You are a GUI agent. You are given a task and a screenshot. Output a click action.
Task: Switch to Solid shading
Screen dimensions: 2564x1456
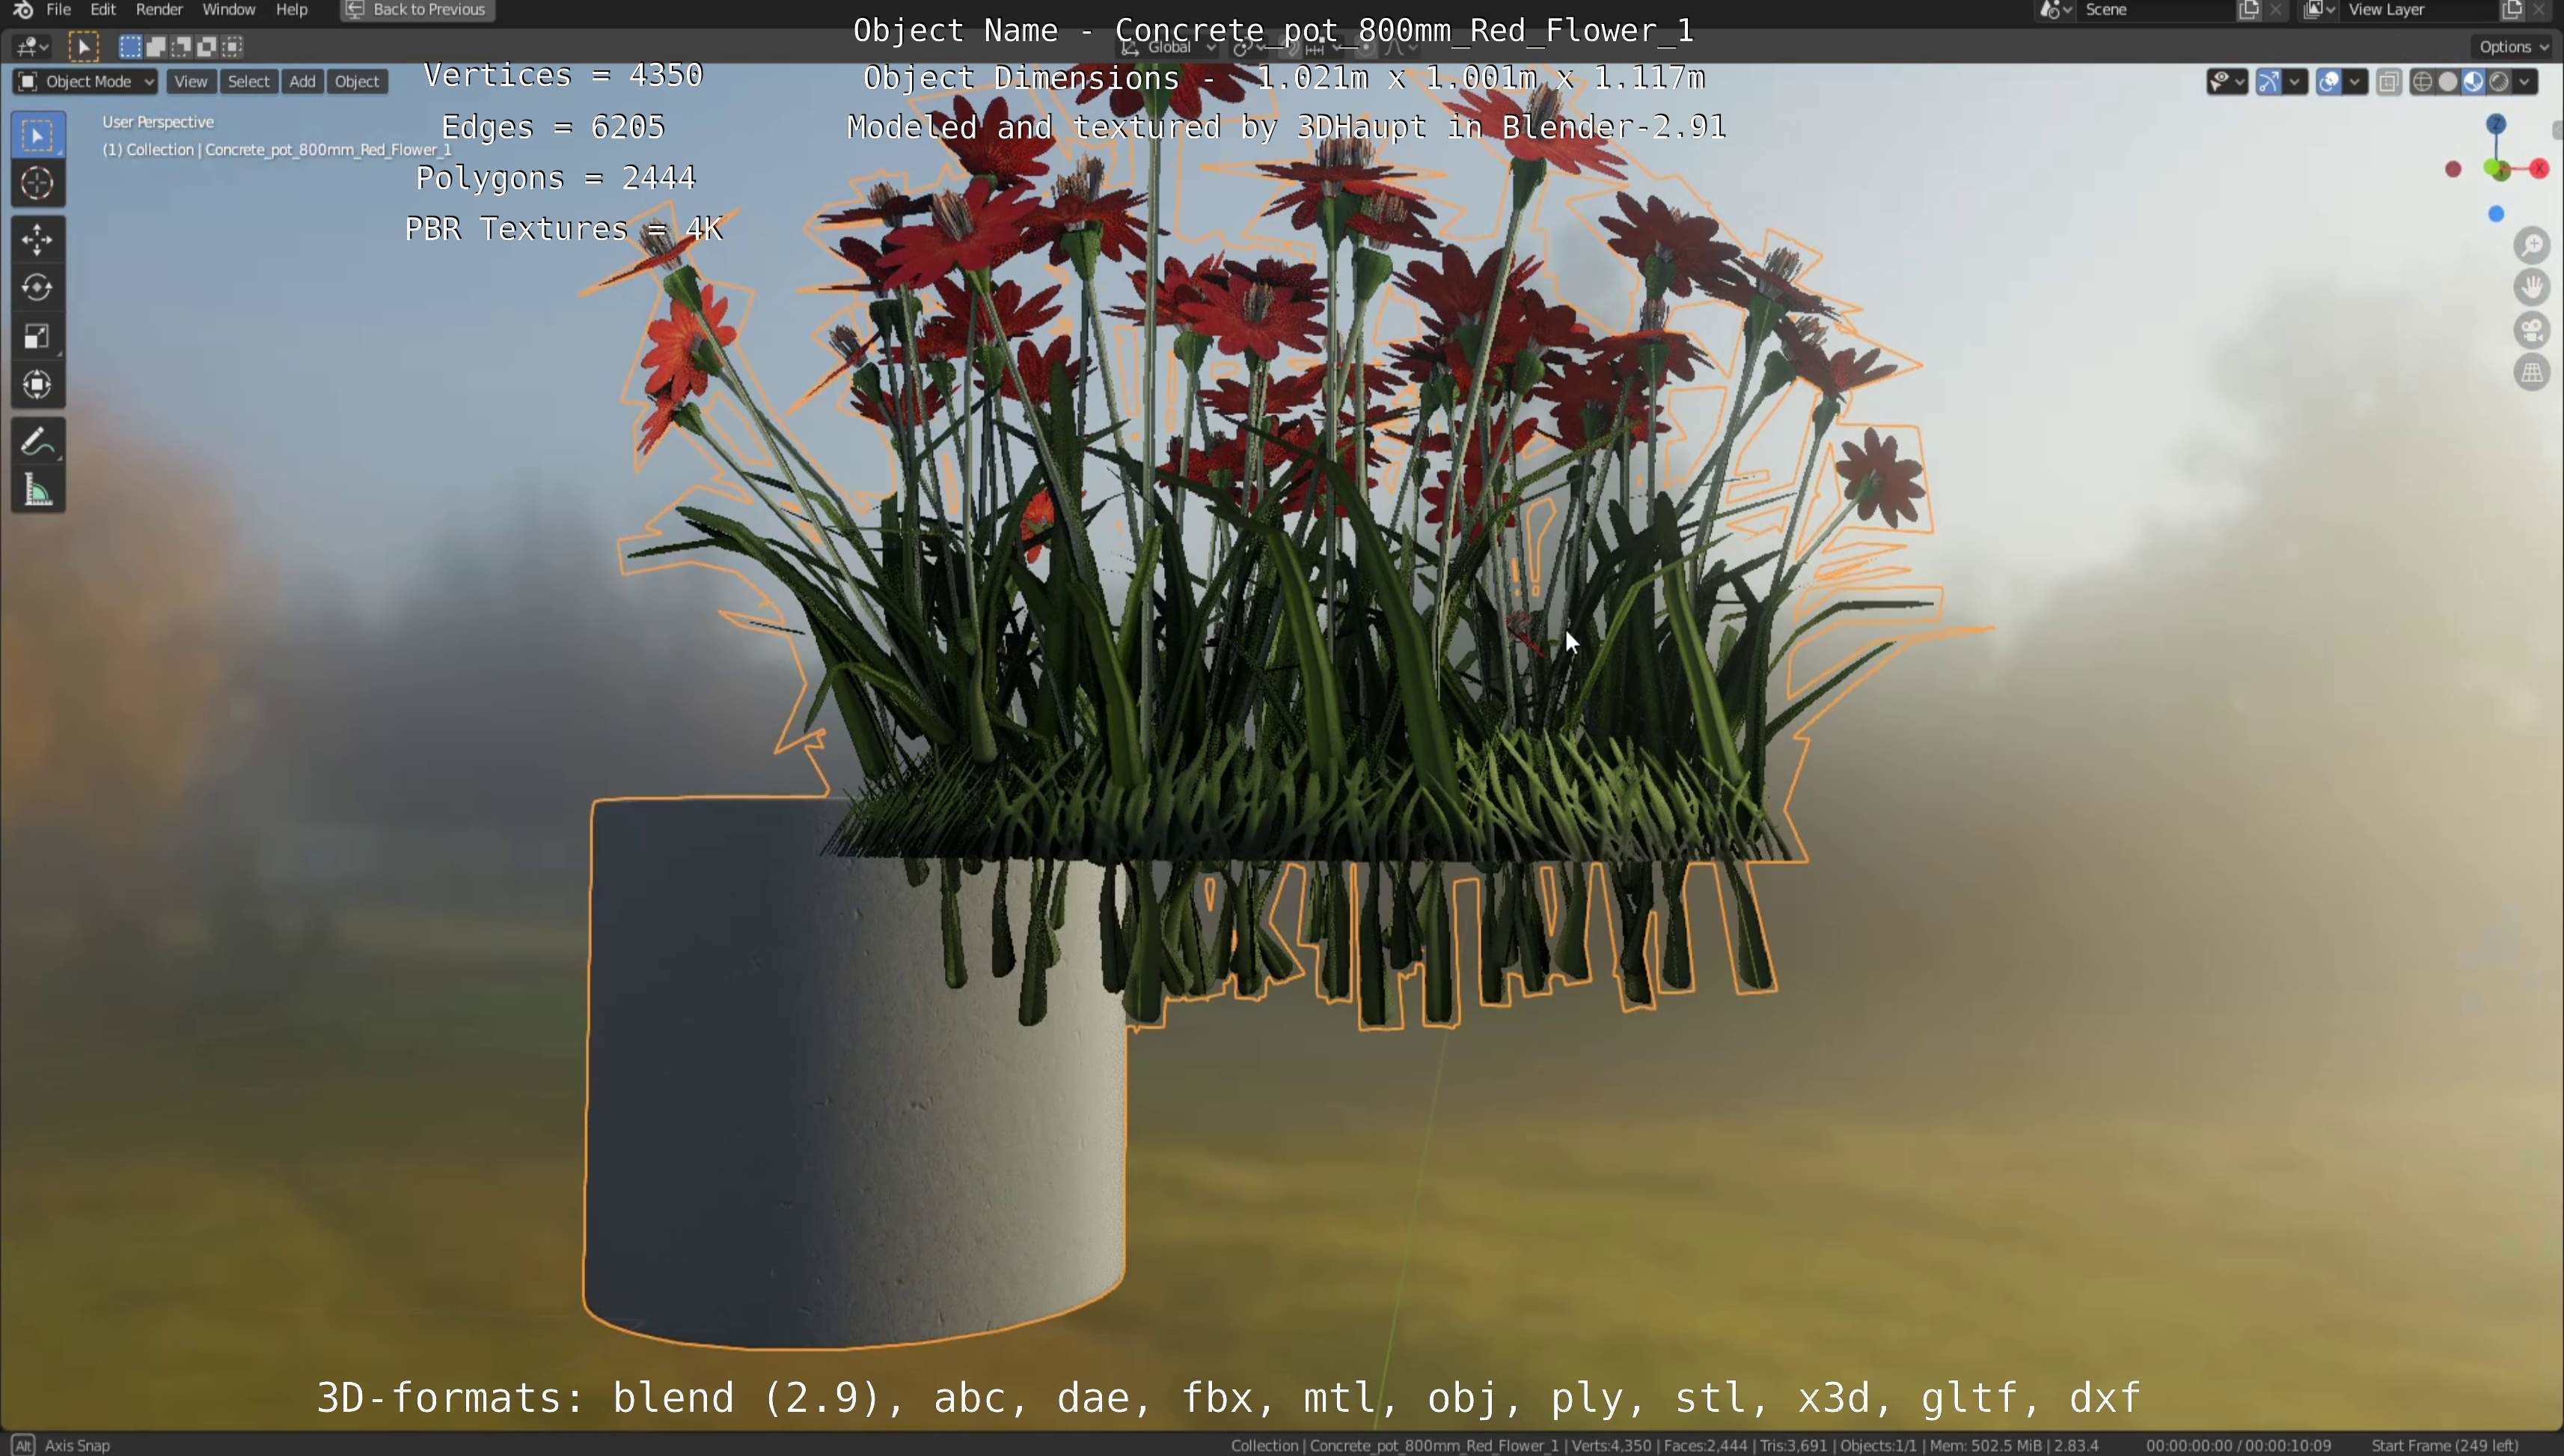[2448, 82]
